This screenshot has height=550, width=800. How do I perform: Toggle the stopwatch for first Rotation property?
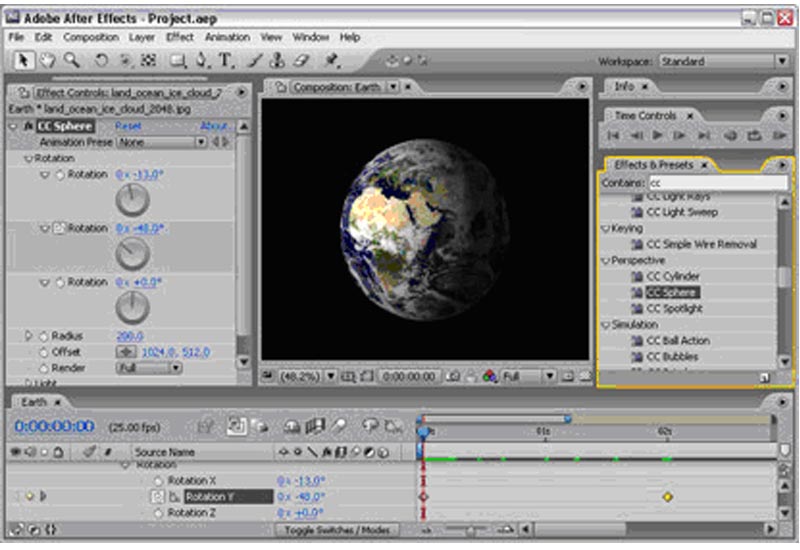tap(60, 174)
